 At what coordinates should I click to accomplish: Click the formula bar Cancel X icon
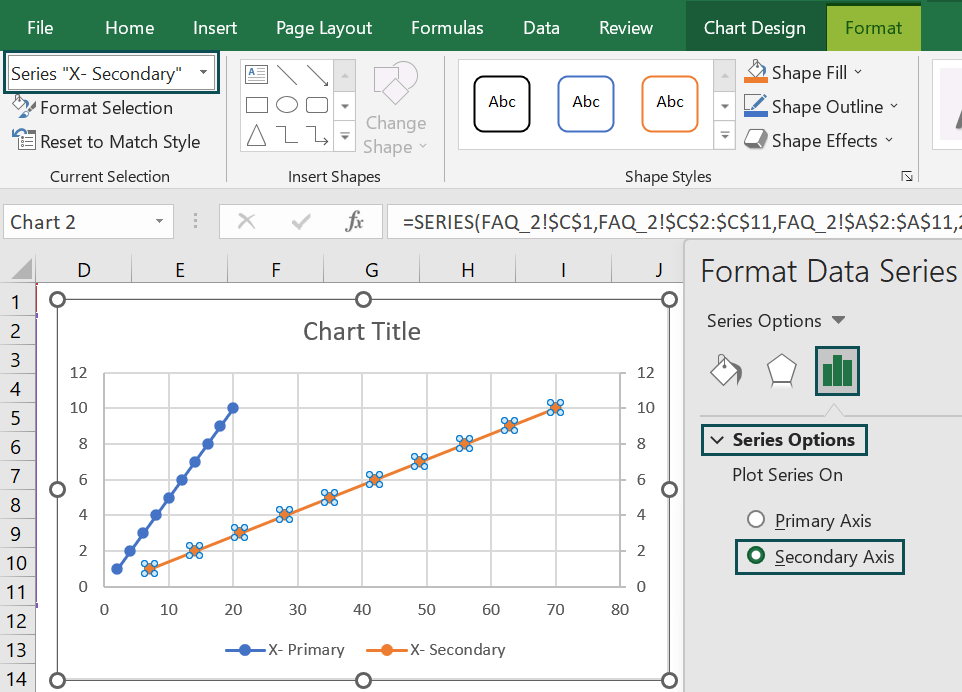pyautogui.click(x=247, y=221)
